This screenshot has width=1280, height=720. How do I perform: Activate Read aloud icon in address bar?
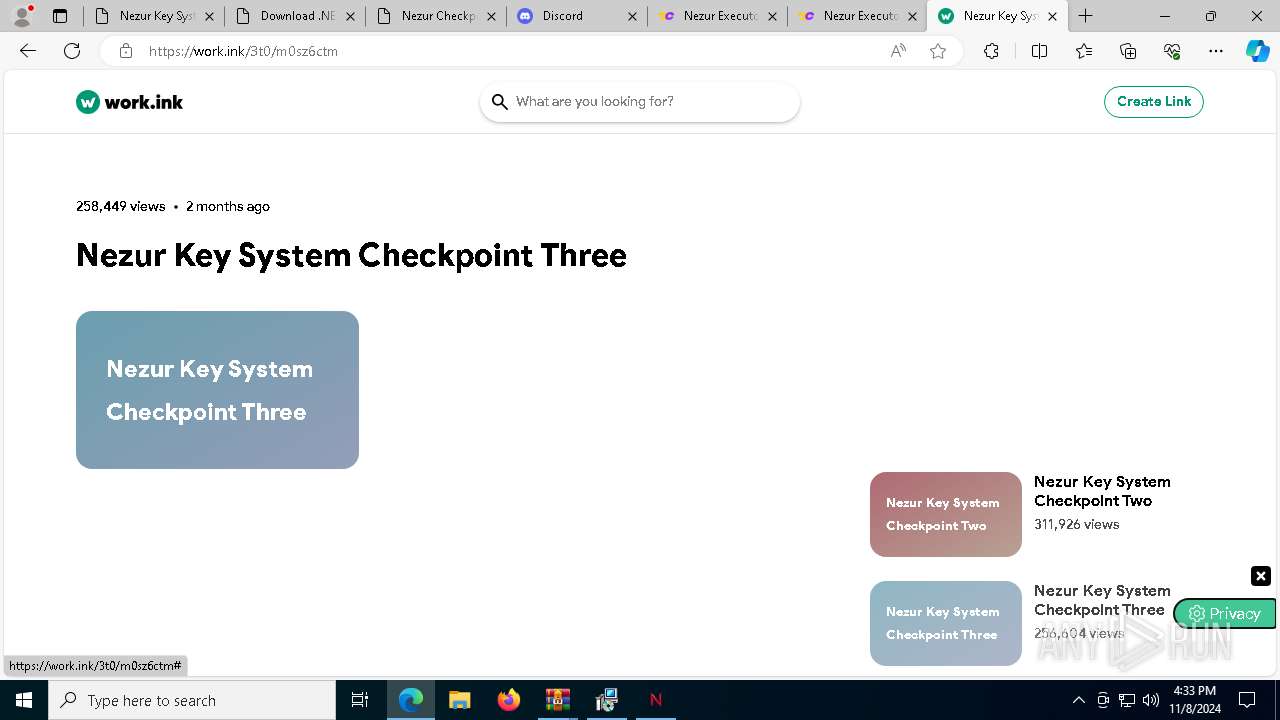[x=898, y=51]
